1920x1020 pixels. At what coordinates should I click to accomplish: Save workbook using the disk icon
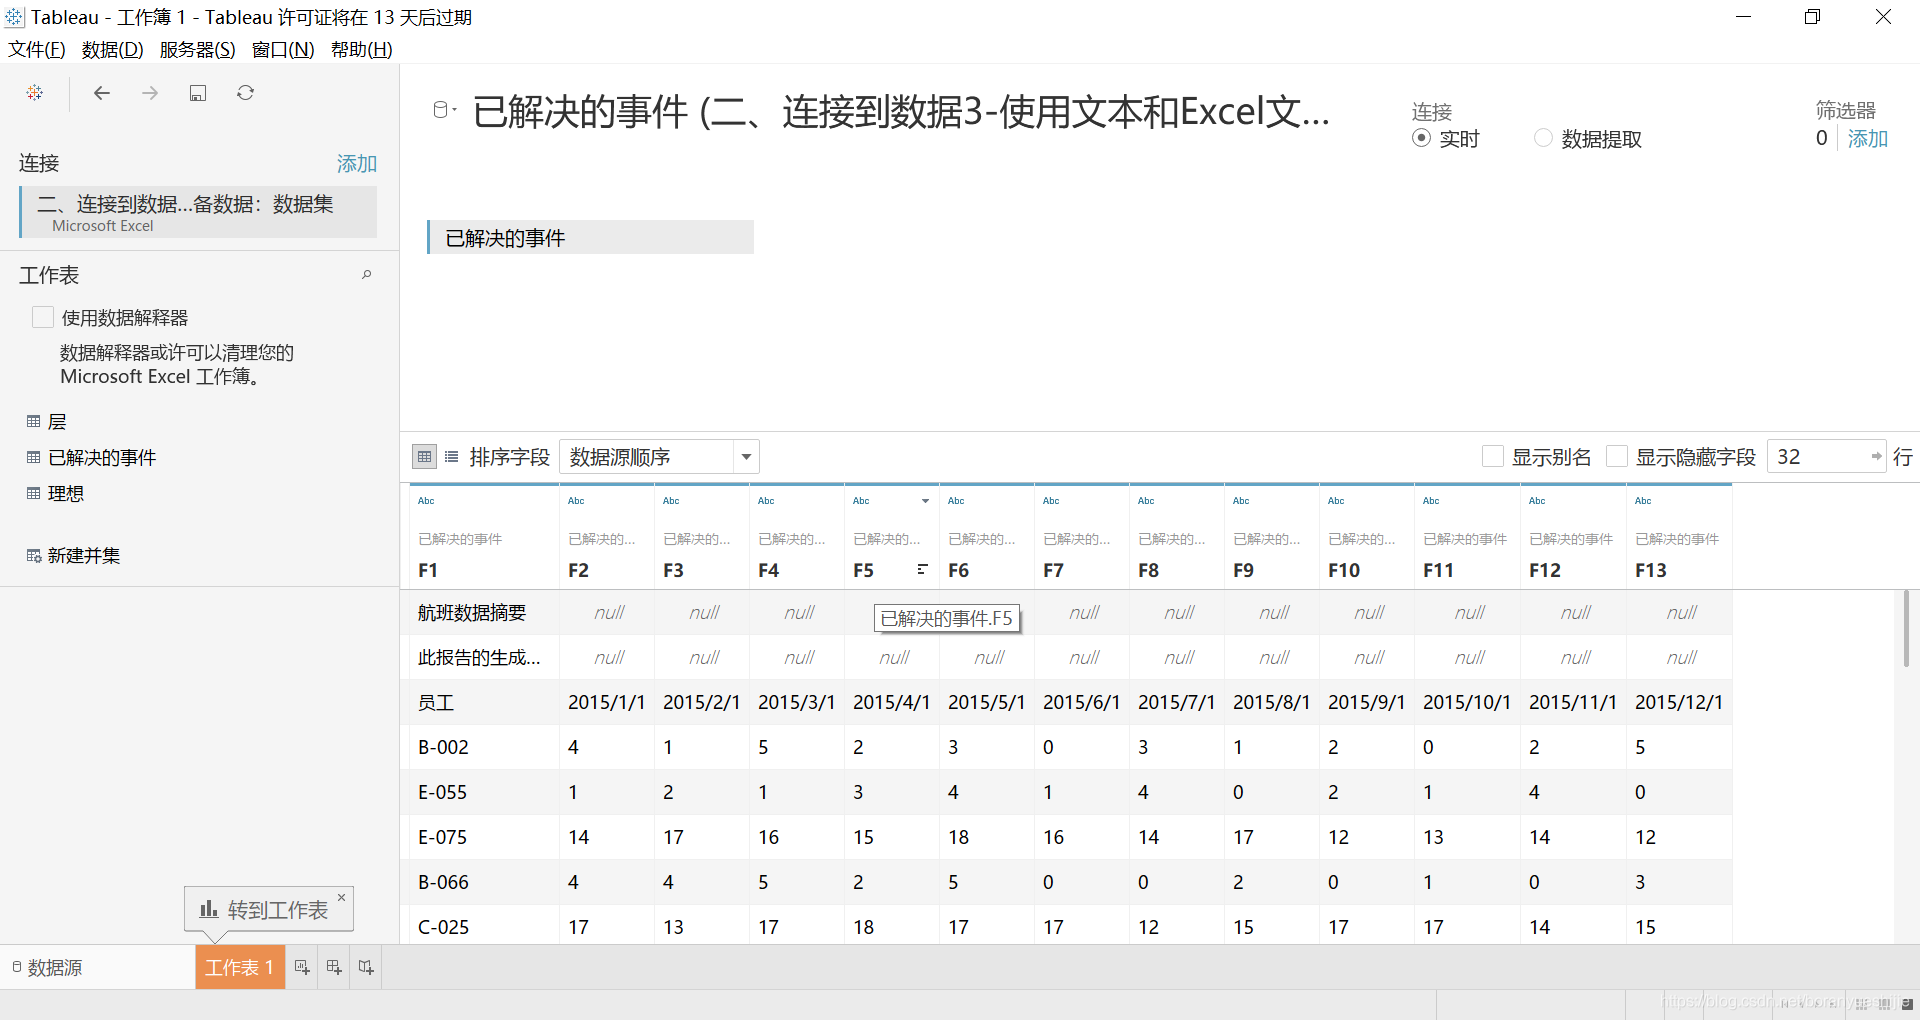[x=198, y=93]
